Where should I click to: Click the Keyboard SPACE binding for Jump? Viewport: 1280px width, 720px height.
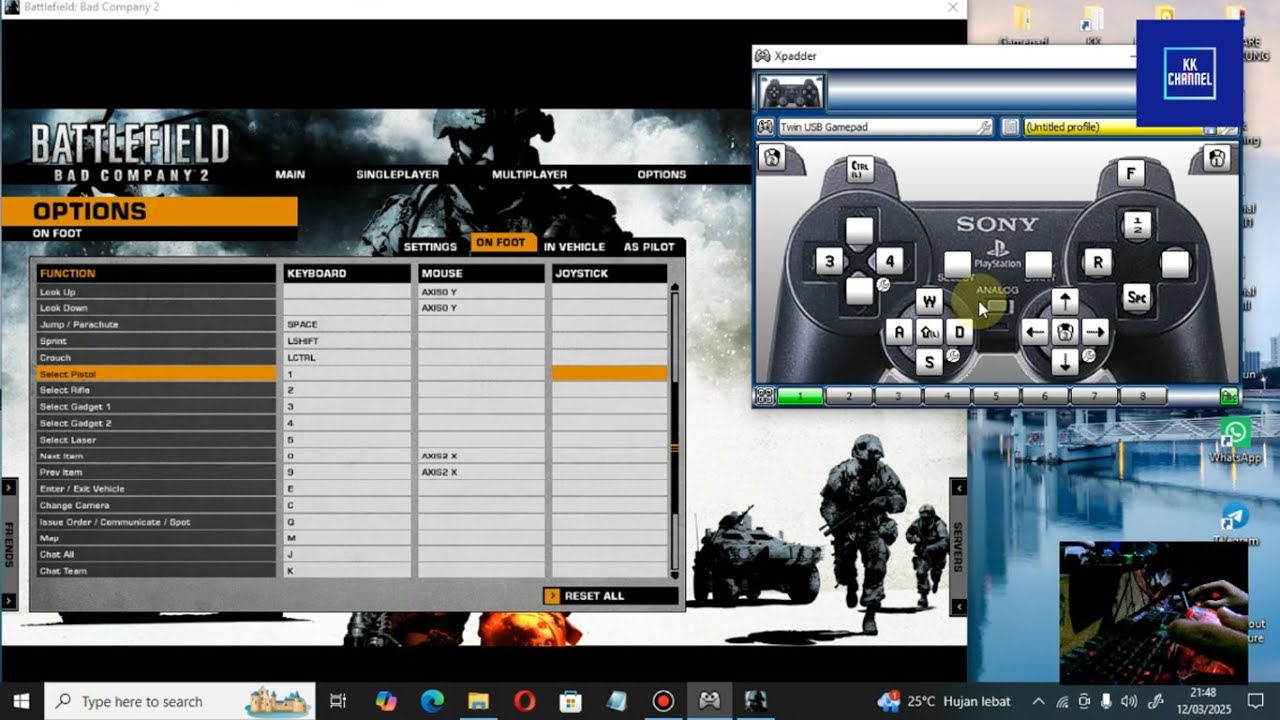(346, 325)
